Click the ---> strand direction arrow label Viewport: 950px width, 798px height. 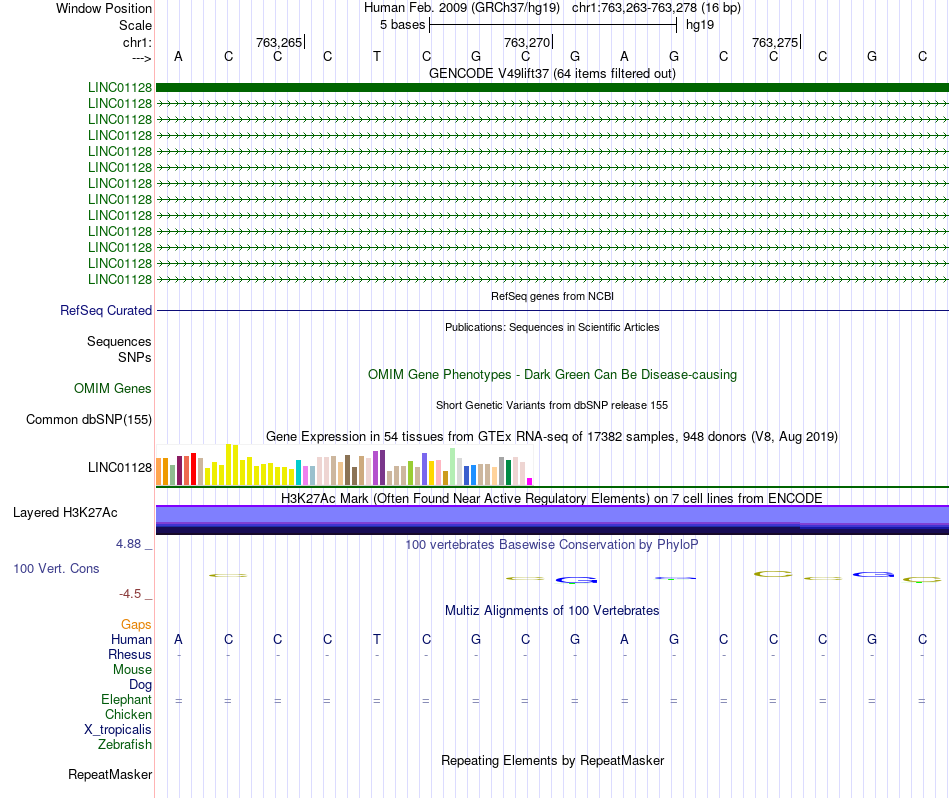point(141,58)
